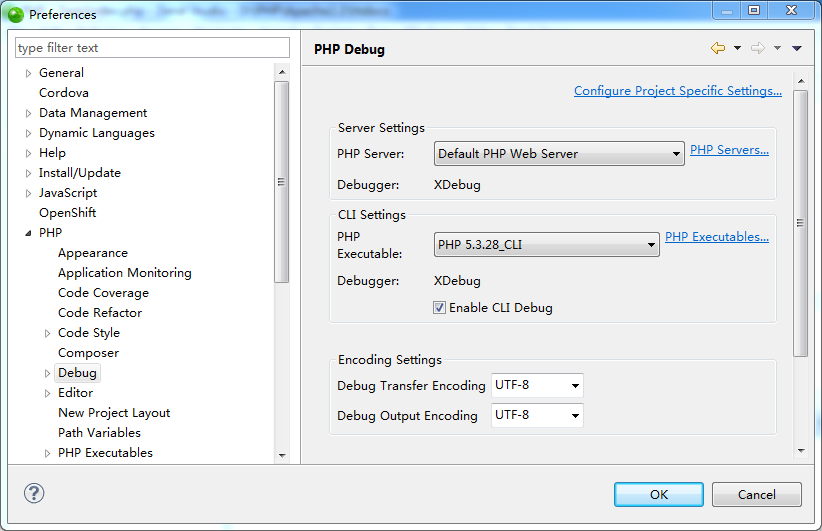Click the Preferences window green icon
This screenshot has height=531, width=822.
16,15
